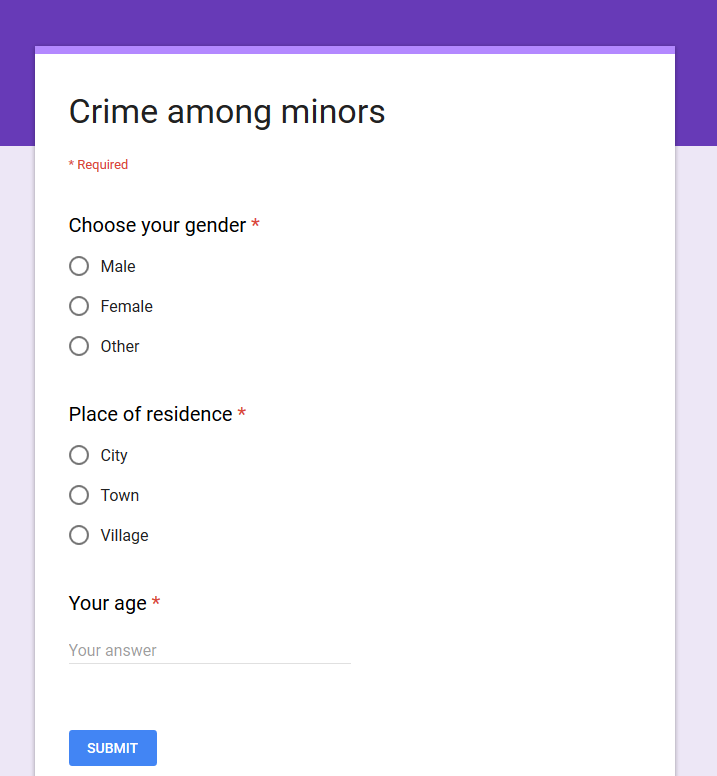Click the Your age question heading

point(108,603)
